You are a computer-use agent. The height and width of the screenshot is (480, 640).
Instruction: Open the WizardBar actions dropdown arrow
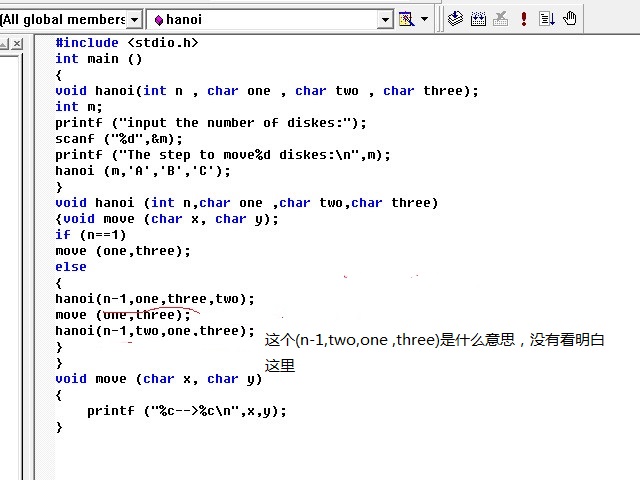(424, 19)
